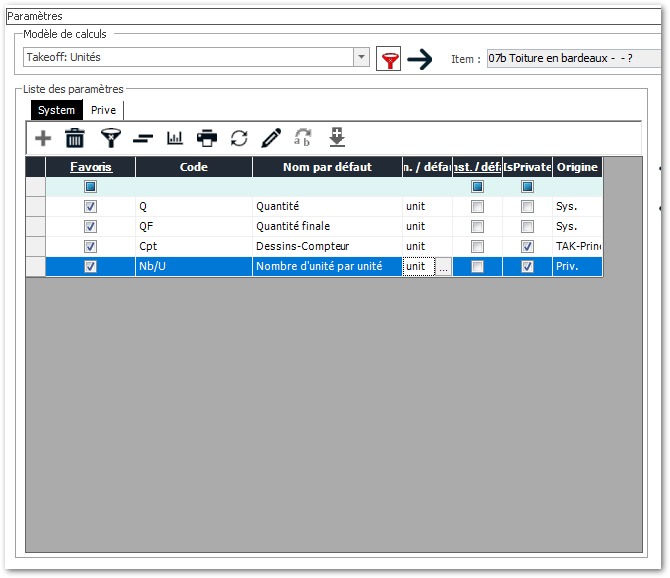Click the pencil edit icon
Image resolution: width=670 pixels, height=578 pixels.
(x=271, y=138)
